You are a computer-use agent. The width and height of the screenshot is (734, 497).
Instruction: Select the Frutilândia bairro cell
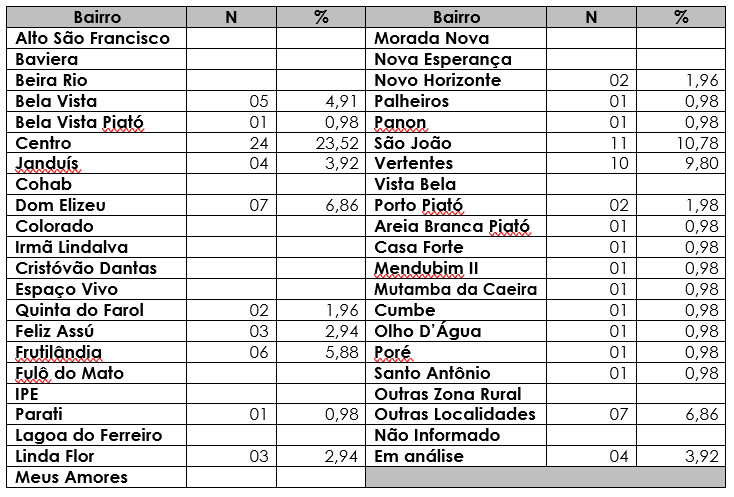click(x=96, y=352)
